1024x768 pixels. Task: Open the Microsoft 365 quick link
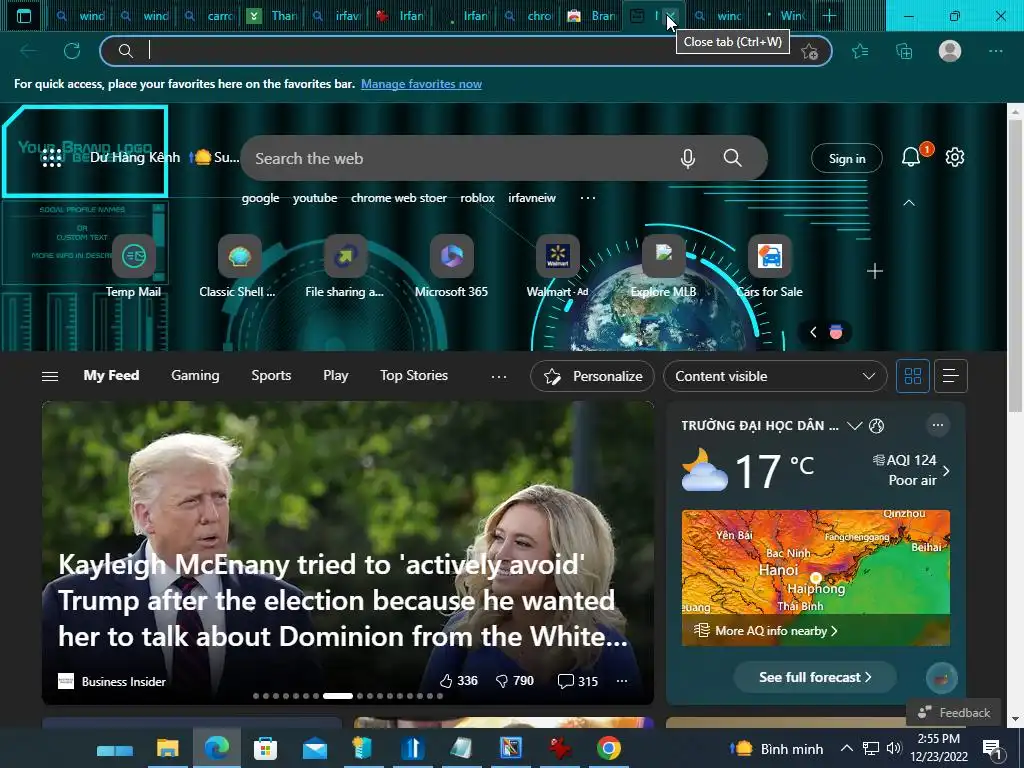[x=451, y=267]
